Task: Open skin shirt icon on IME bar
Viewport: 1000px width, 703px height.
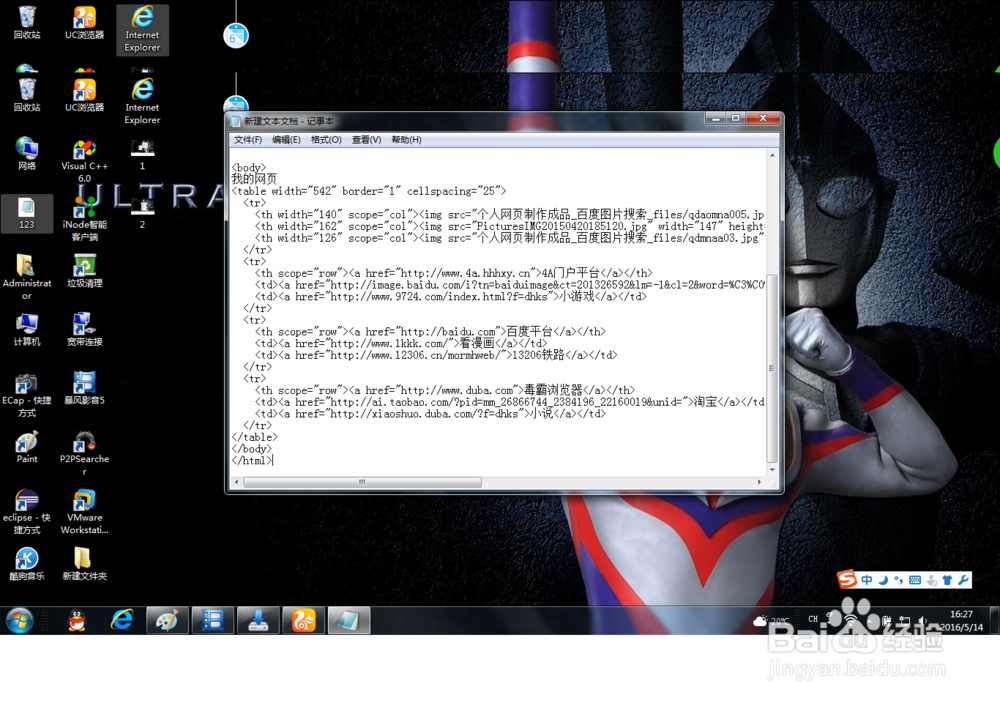Action: point(947,580)
